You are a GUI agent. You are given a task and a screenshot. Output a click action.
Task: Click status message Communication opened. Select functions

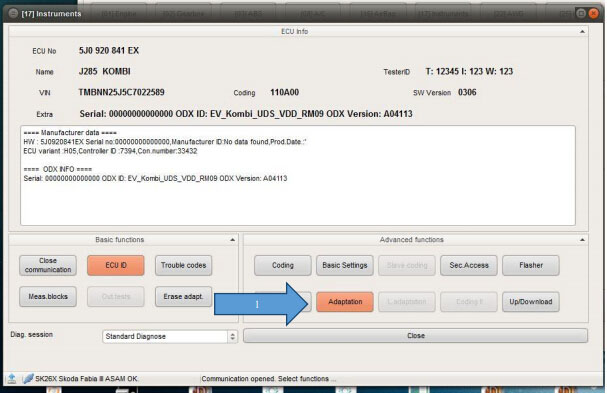(269, 379)
